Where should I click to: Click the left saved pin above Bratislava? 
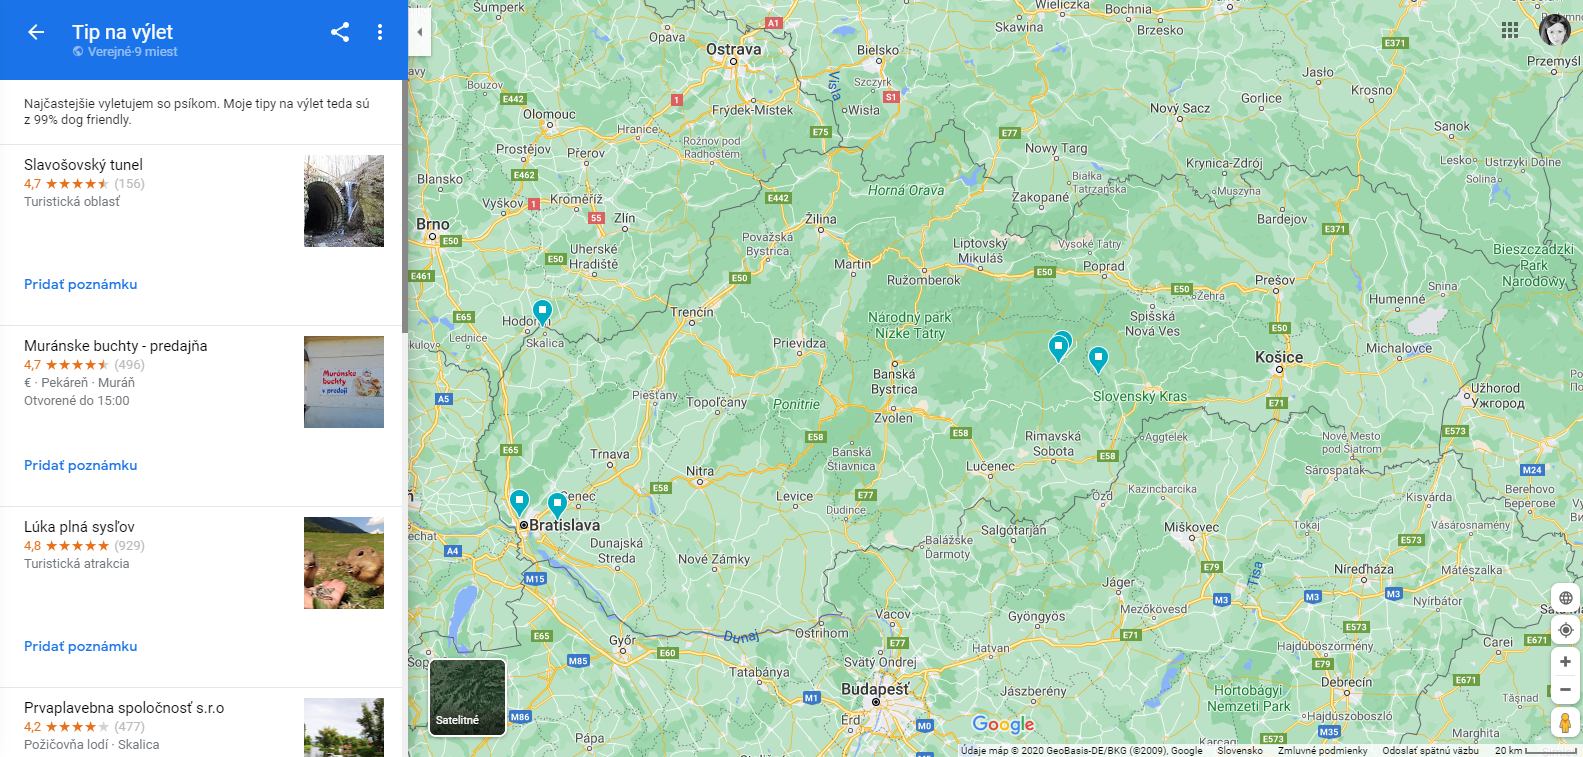(x=519, y=501)
